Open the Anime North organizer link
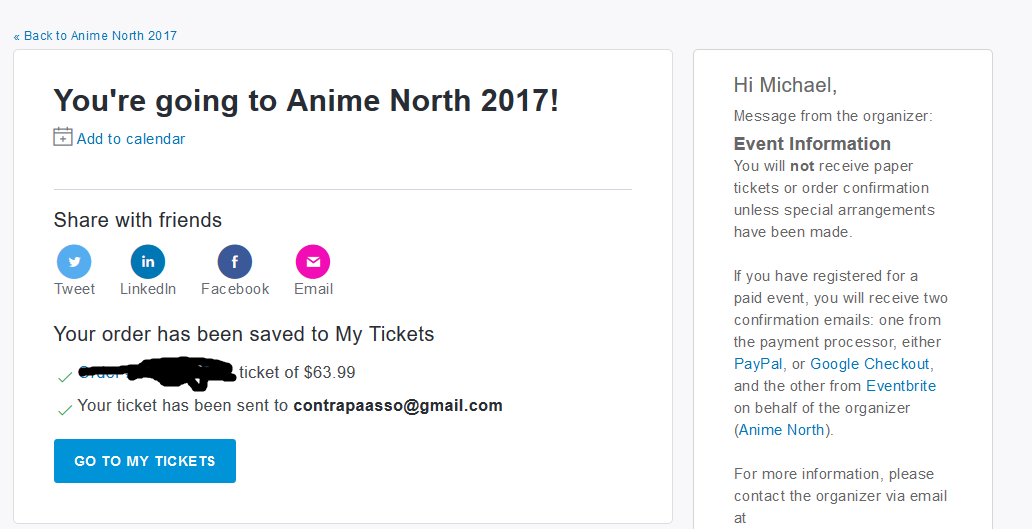 click(782, 430)
